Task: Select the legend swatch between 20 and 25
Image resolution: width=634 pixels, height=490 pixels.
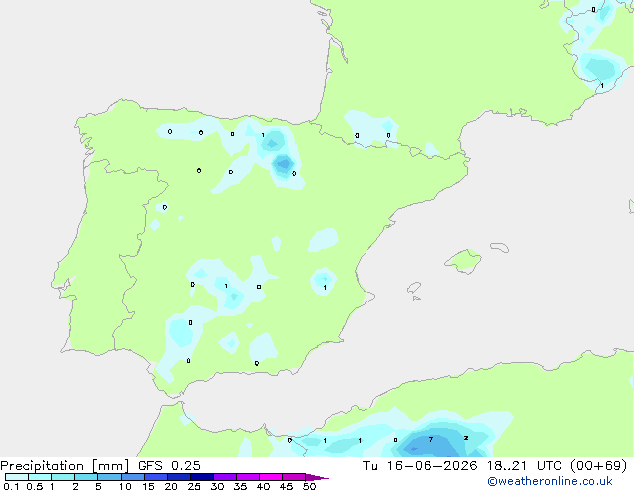Action: 179,477
